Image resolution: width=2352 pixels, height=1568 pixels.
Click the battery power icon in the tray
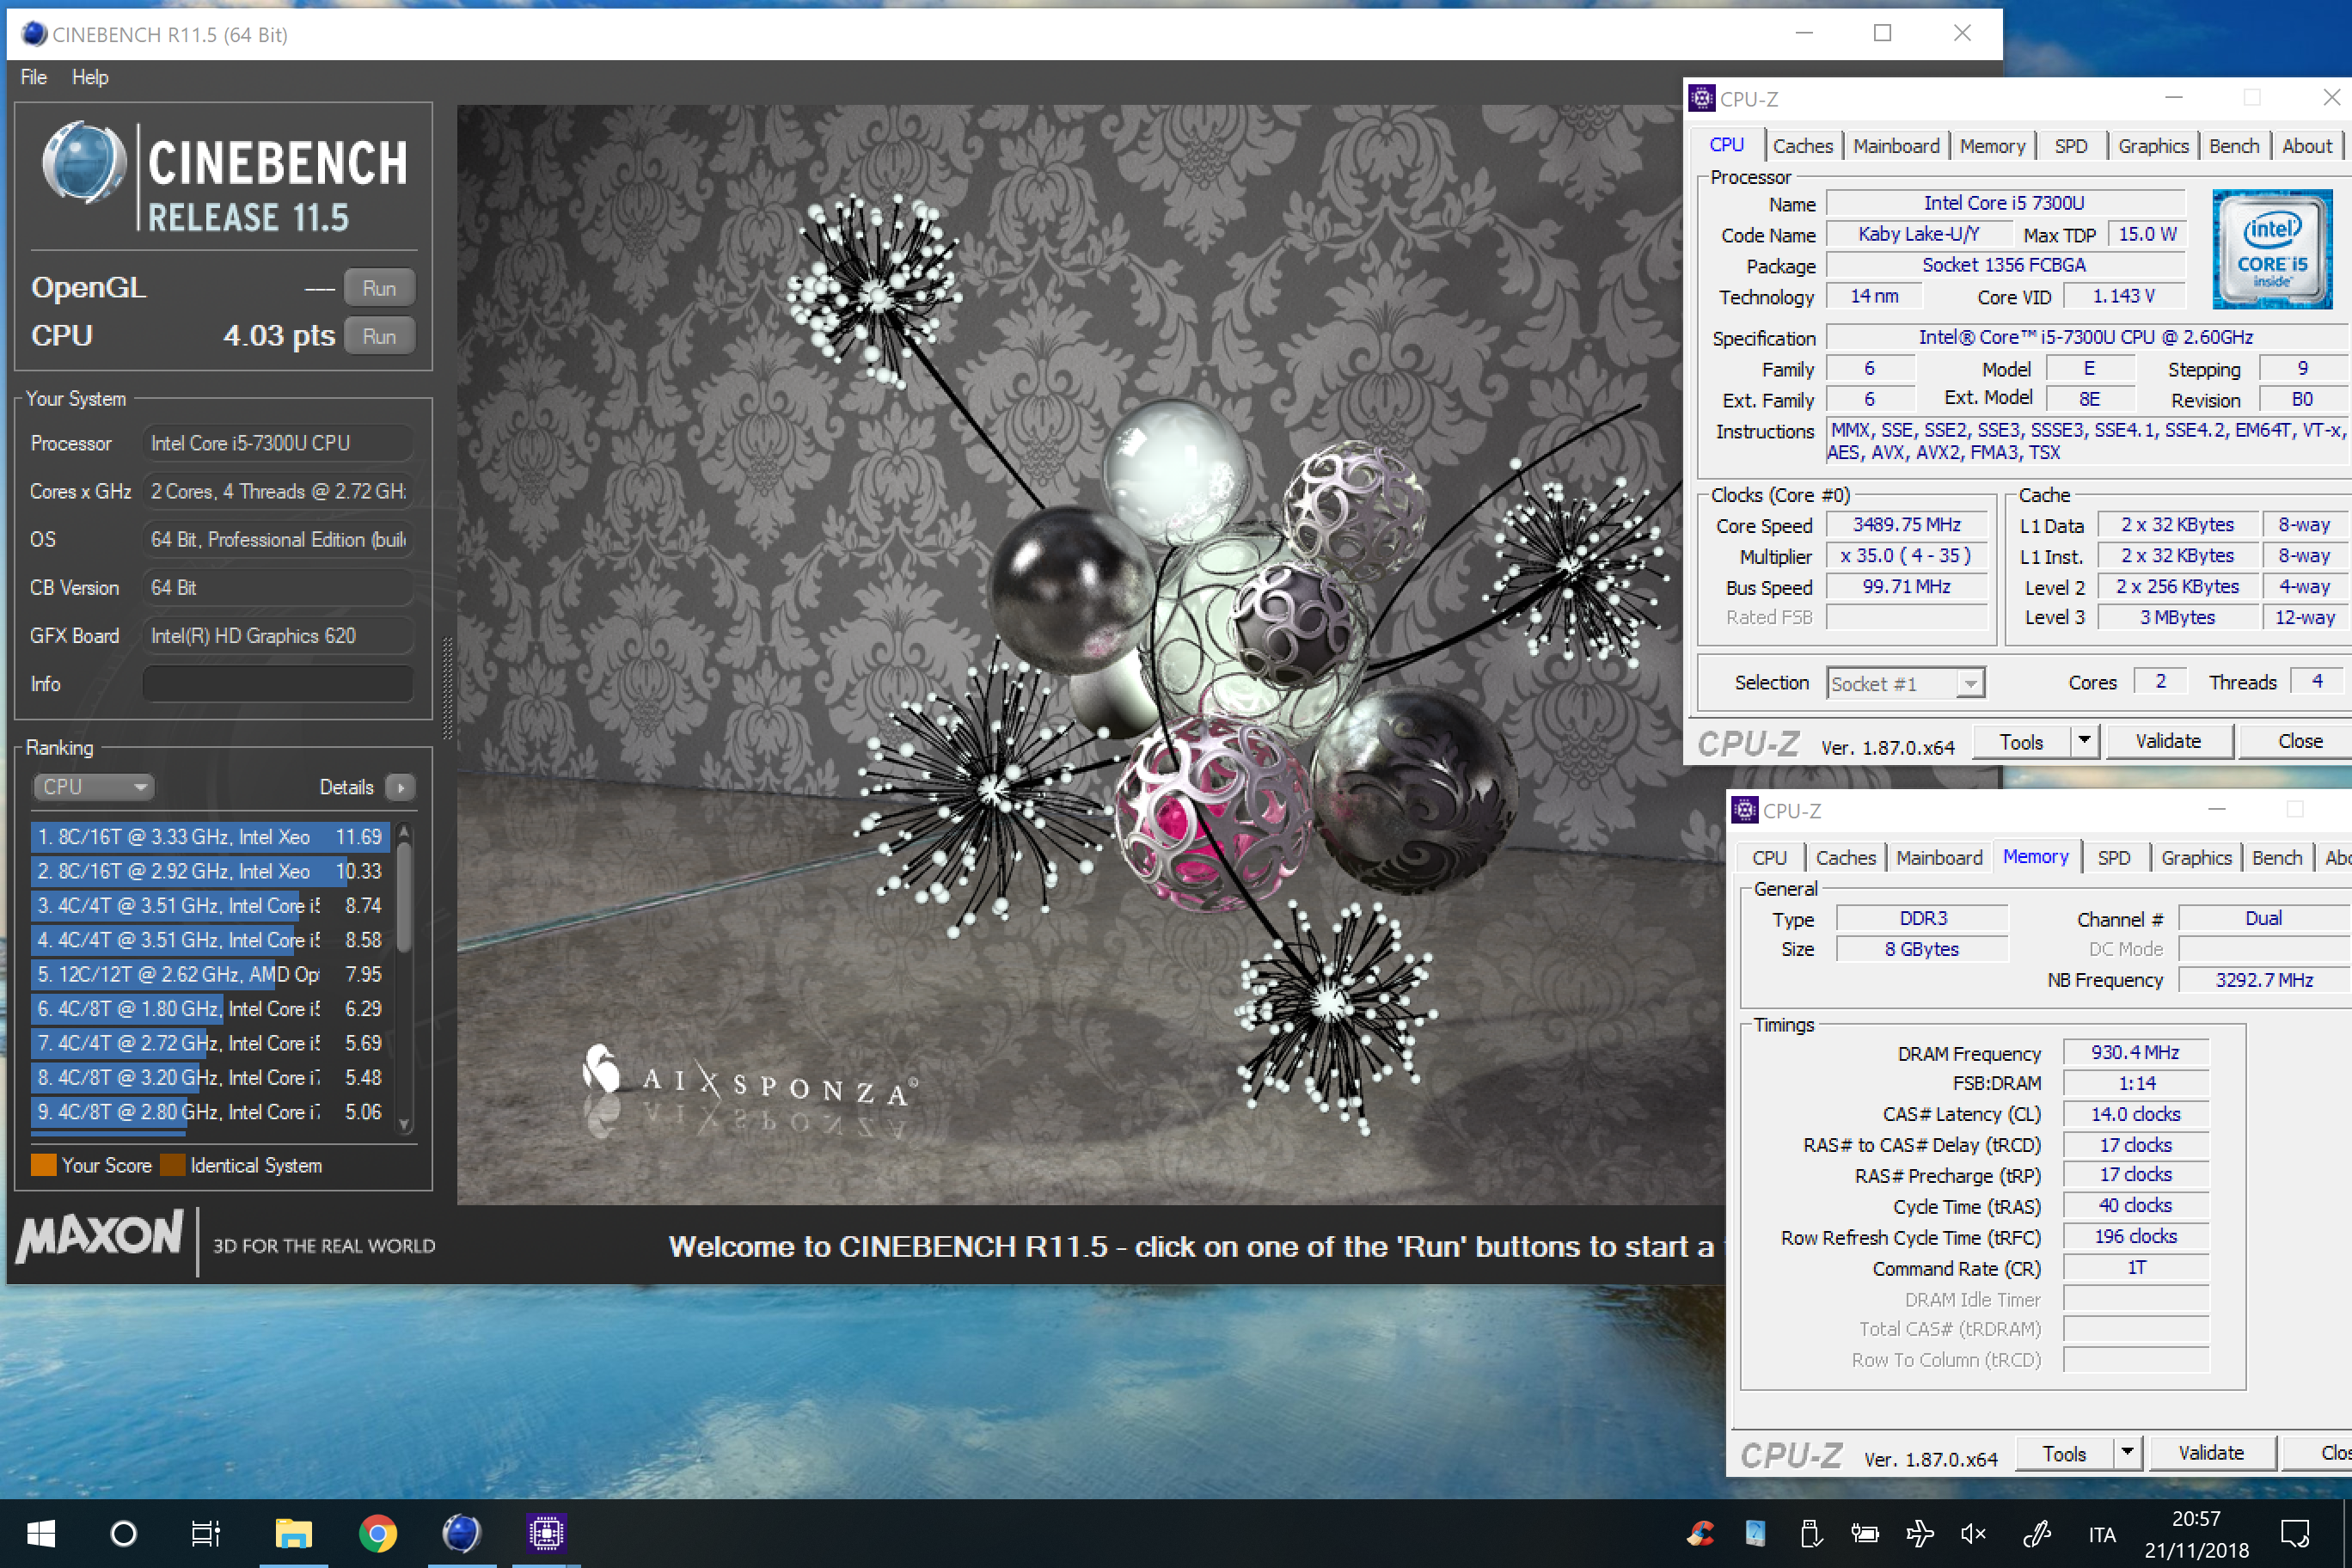pos(1865,1533)
